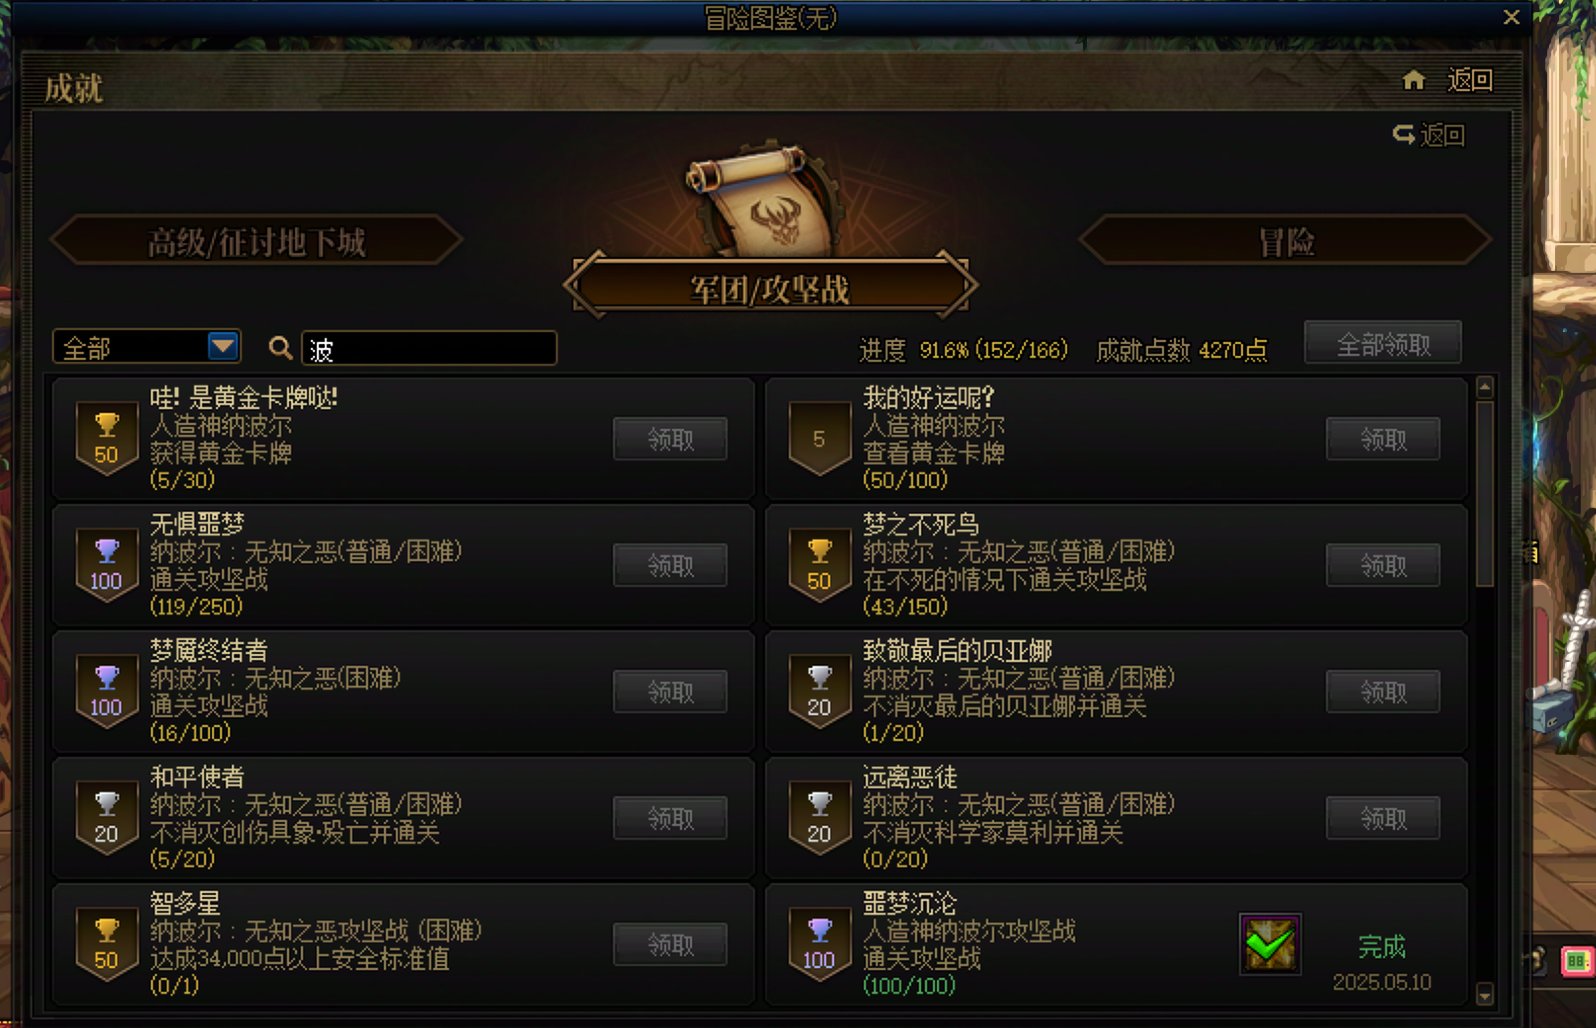Click the gold 50 trophy badge for 哇!是黄金卡牌哒!
Viewport: 1596px width, 1028px height.
pyautogui.click(x=106, y=439)
